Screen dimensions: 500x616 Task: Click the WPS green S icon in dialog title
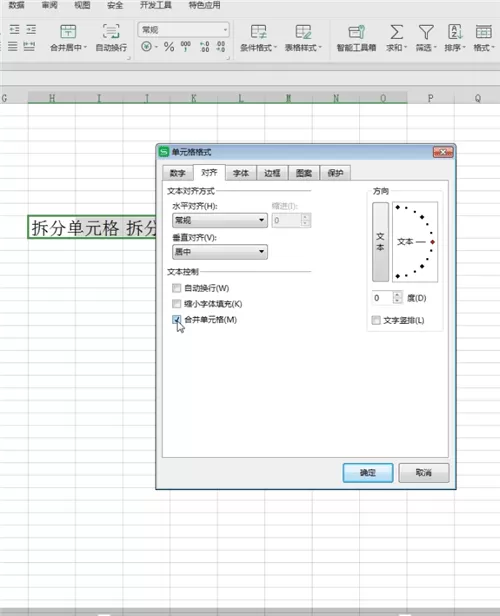tap(163, 152)
